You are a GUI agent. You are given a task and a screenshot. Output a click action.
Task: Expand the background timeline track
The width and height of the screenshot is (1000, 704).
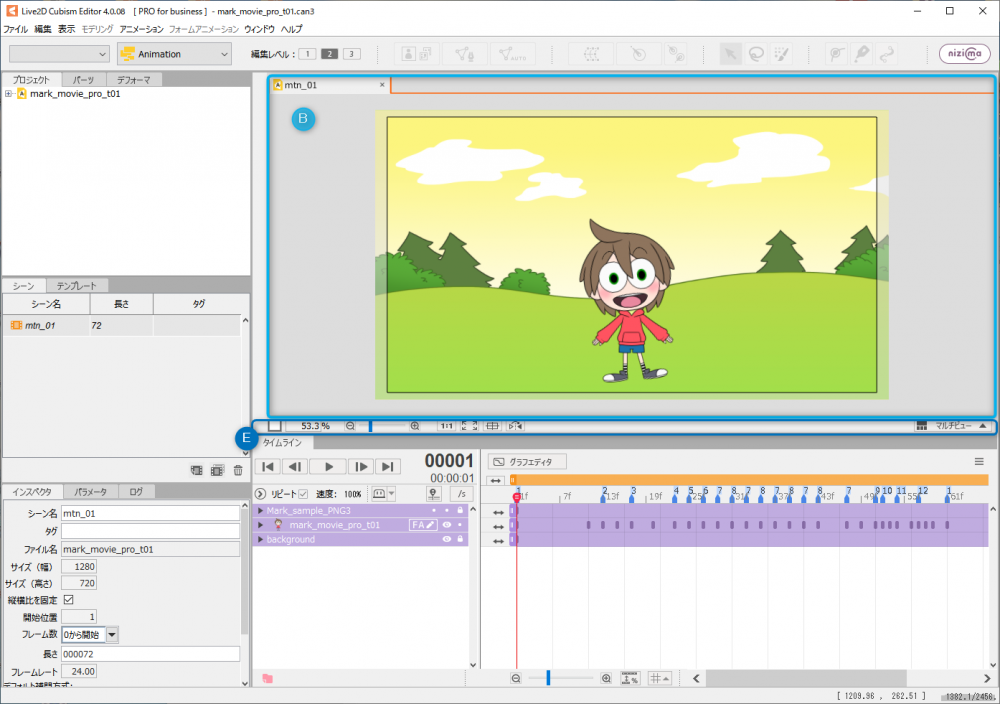260,539
